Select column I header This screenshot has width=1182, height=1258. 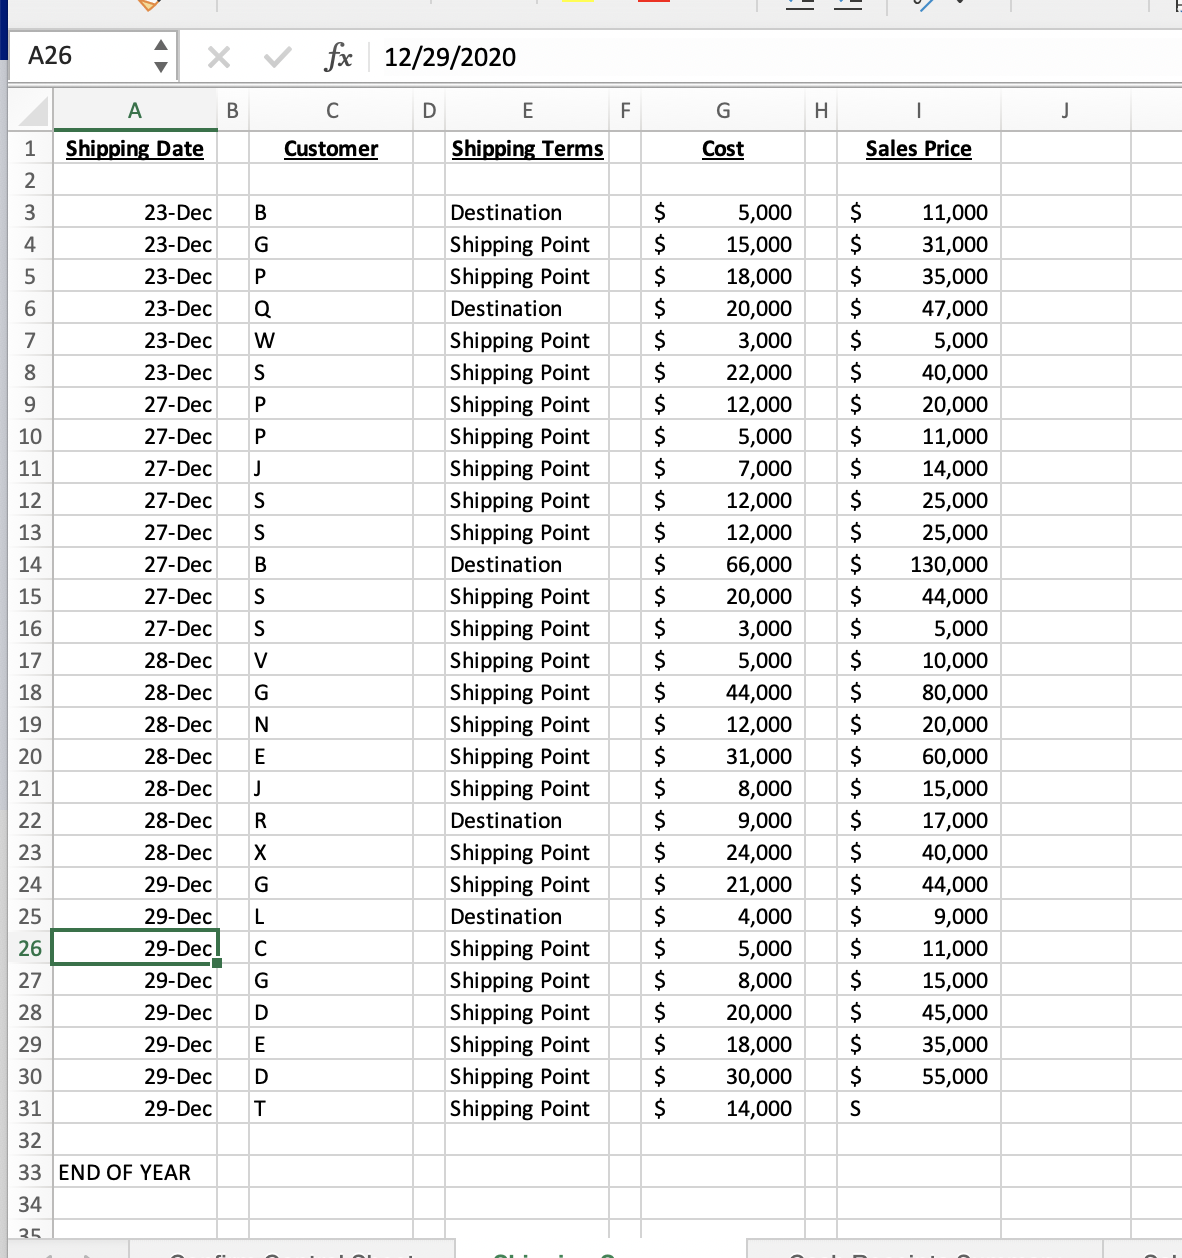point(919,111)
